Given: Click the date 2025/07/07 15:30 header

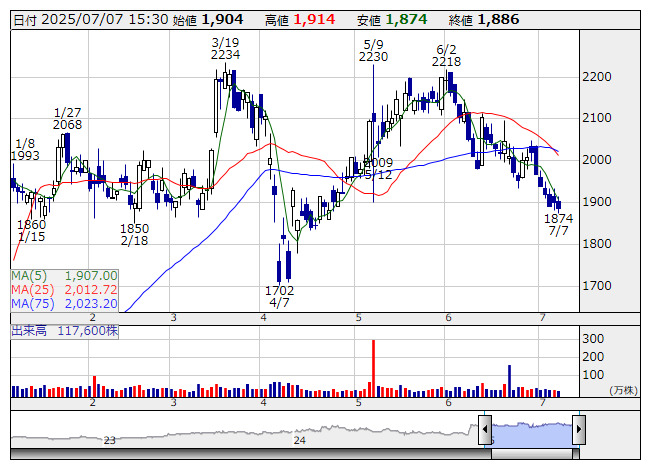Looking at the screenshot, I should pyautogui.click(x=91, y=20).
